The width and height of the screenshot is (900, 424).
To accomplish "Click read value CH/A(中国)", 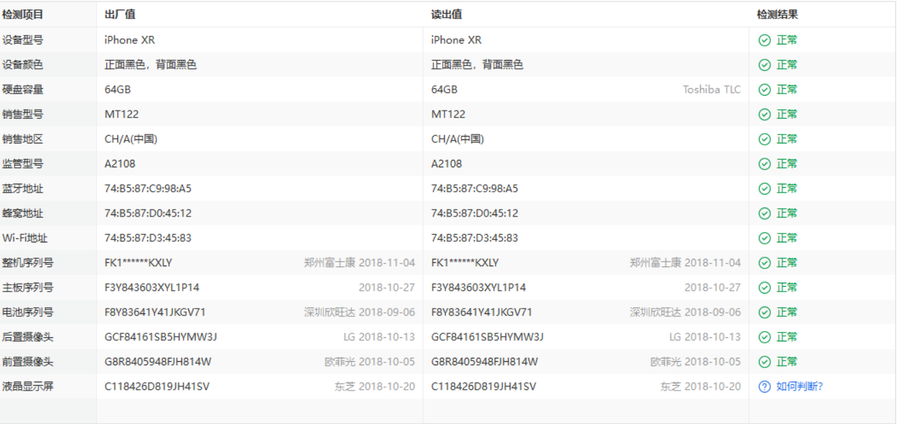I will (457, 139).
